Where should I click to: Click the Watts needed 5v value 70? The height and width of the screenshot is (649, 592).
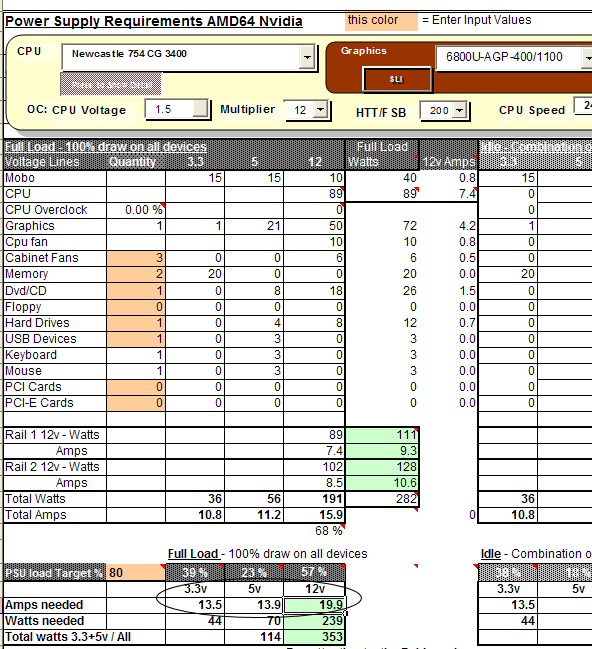(254, 621)
